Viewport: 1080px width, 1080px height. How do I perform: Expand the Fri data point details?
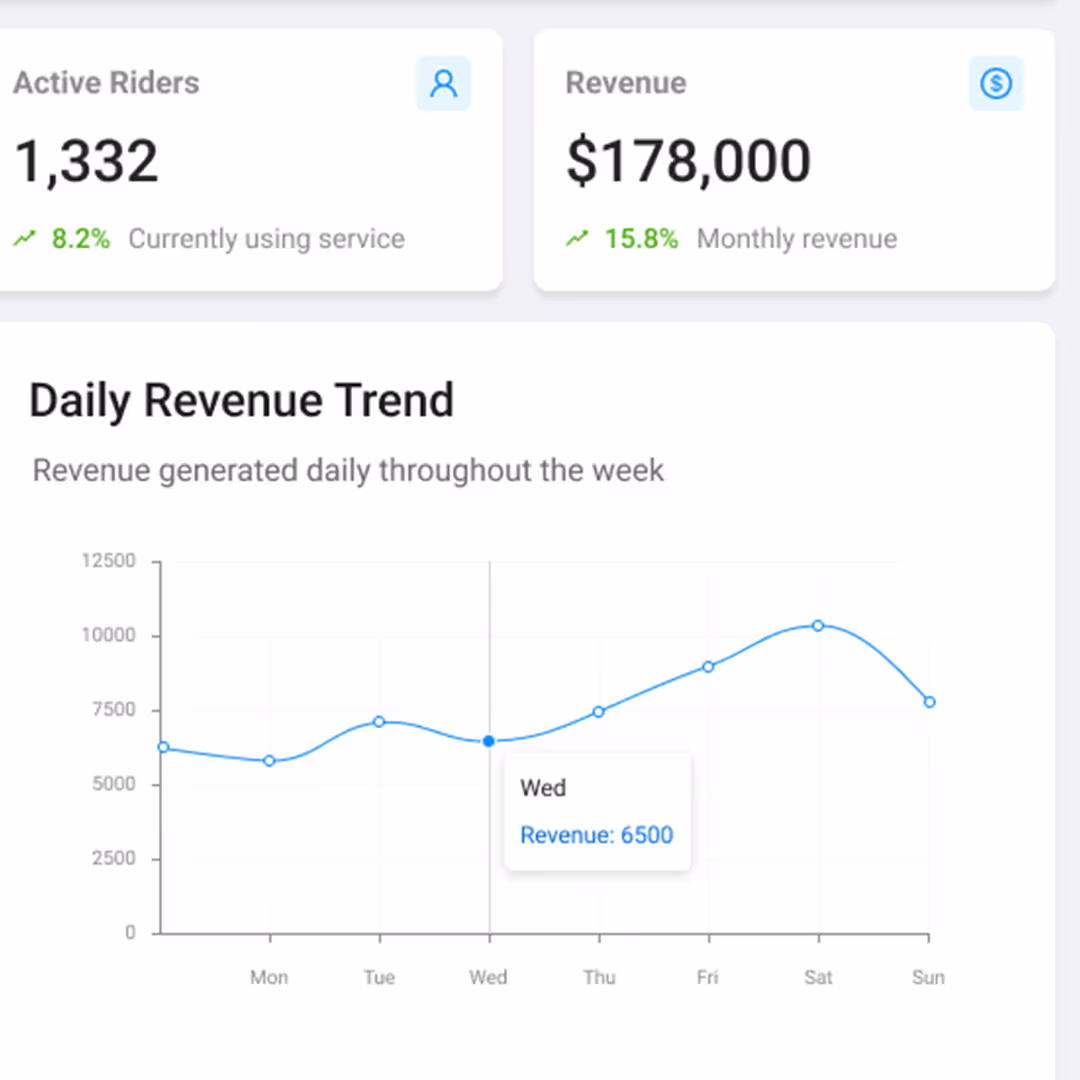click(x=708, y=665)
